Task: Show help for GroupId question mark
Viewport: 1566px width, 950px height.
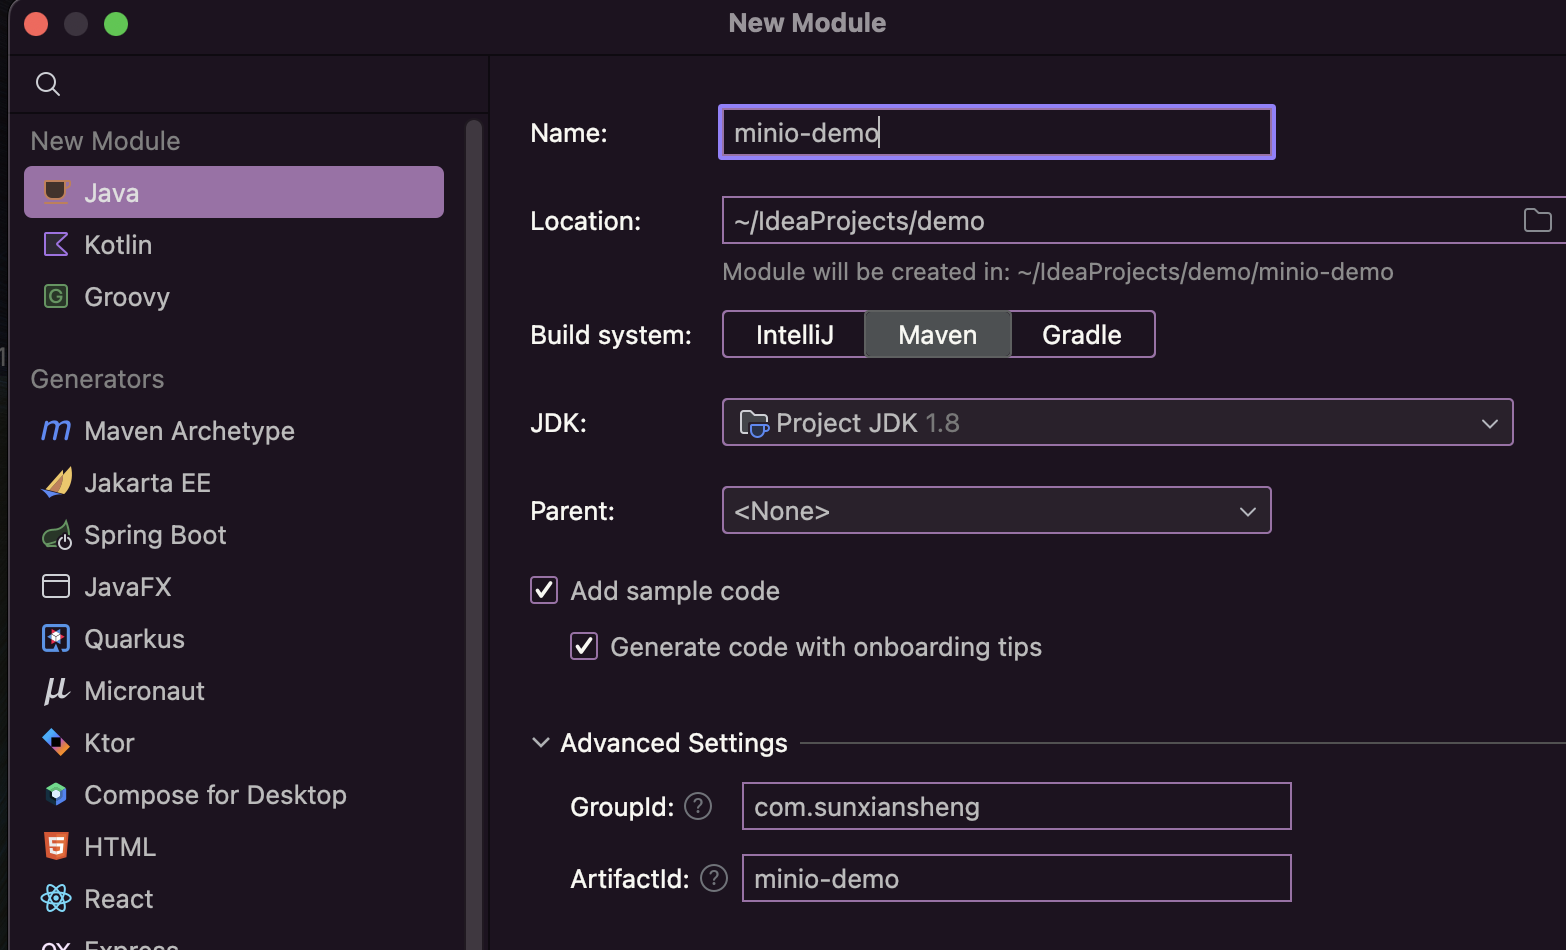Action: point(698,806)
